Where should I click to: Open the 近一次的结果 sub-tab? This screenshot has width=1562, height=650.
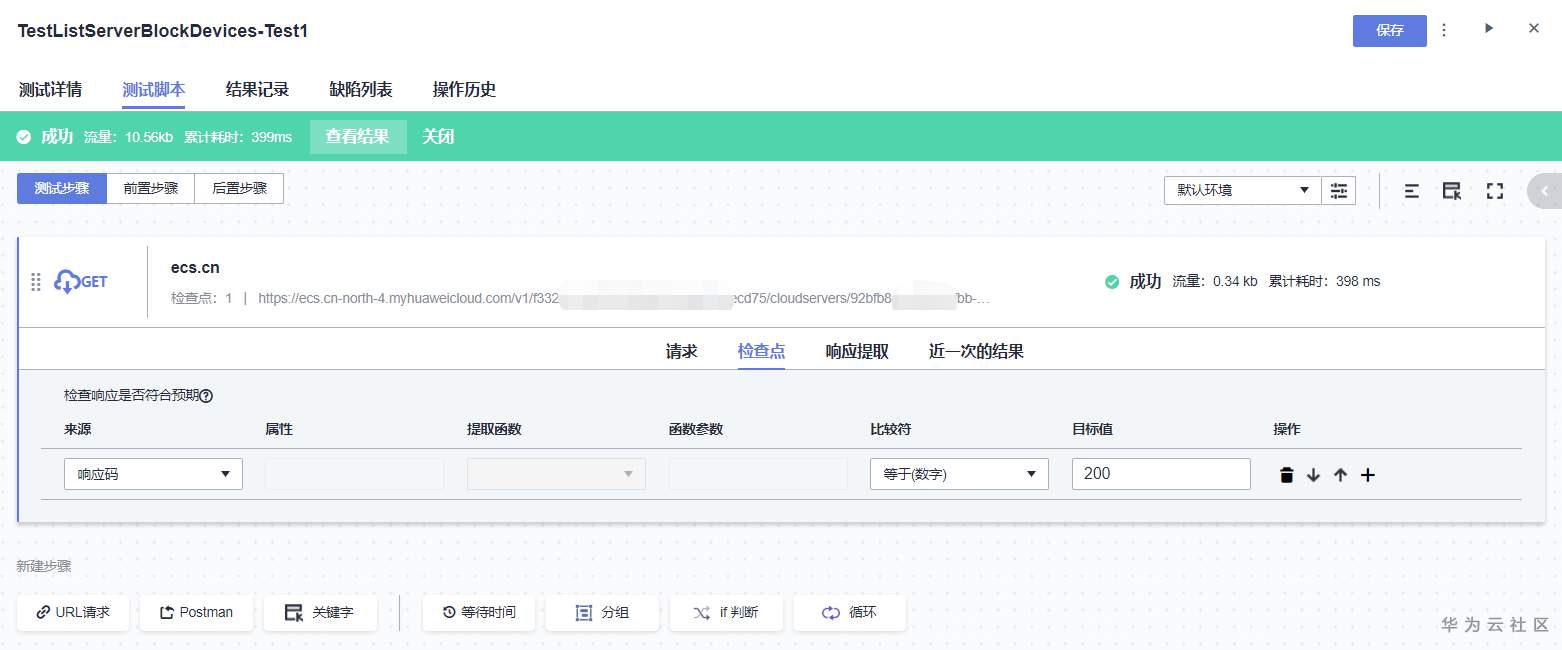(976, 351)
